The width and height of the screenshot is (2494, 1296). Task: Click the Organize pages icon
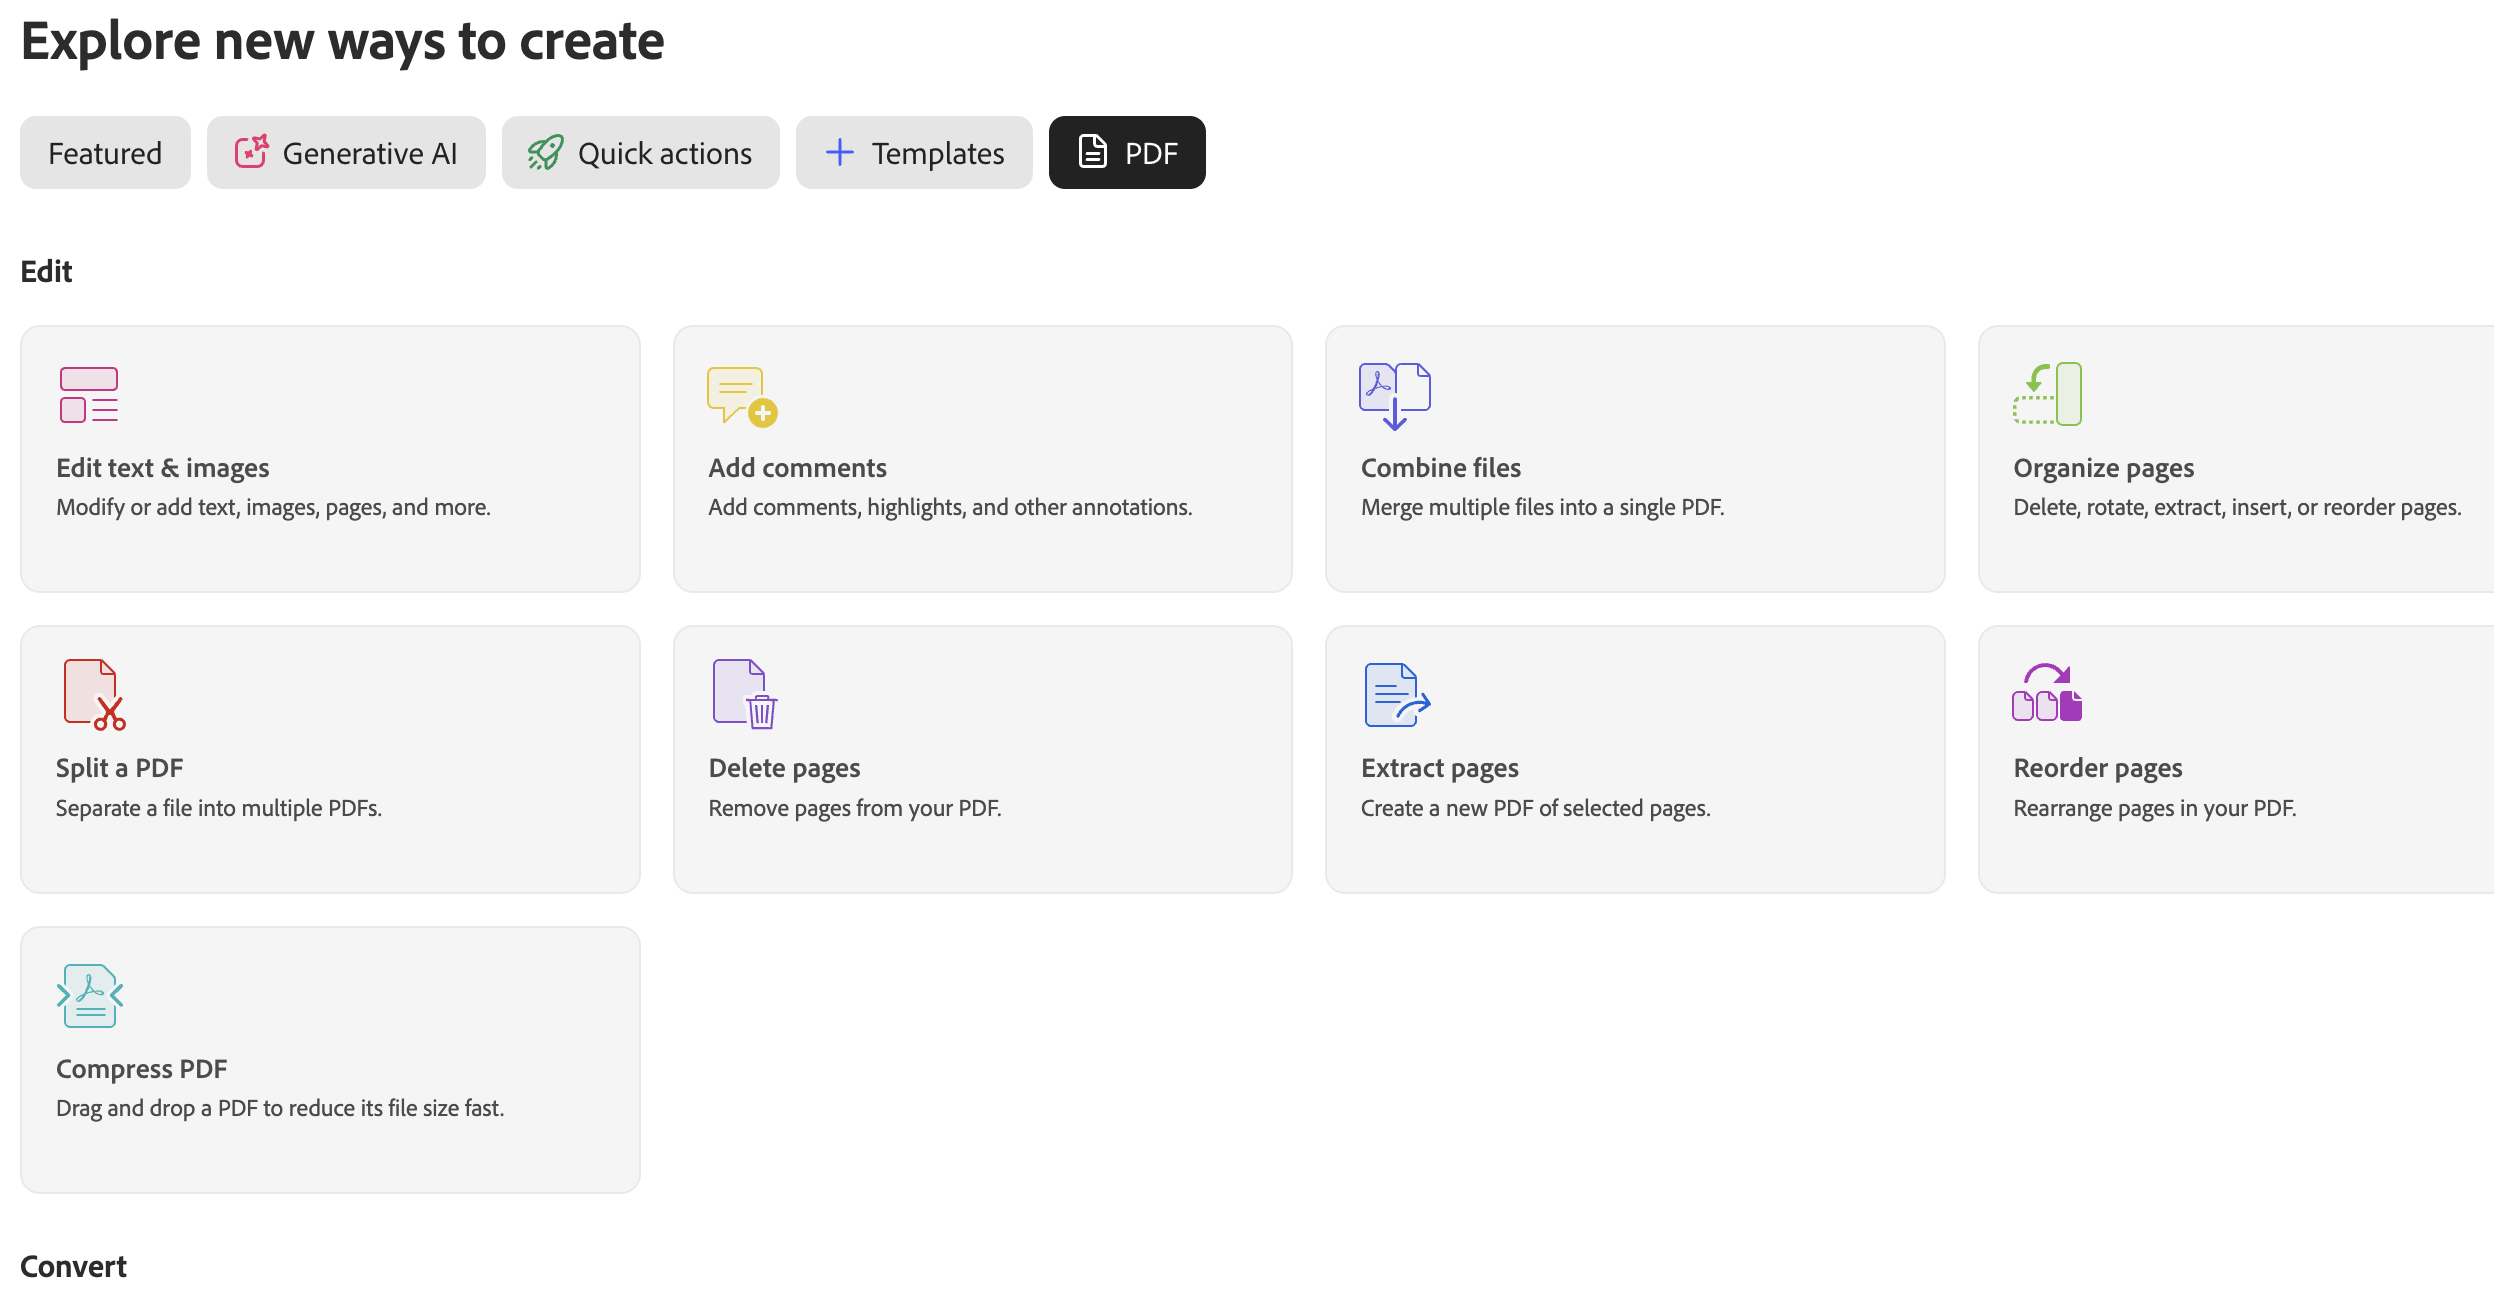click(2047, 394)
